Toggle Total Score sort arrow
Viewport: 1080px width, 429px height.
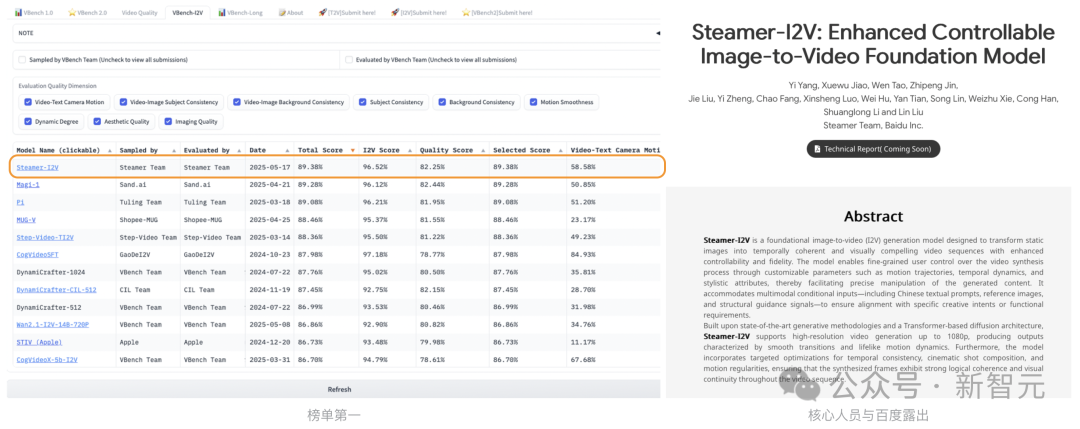[x=353, y=150]
